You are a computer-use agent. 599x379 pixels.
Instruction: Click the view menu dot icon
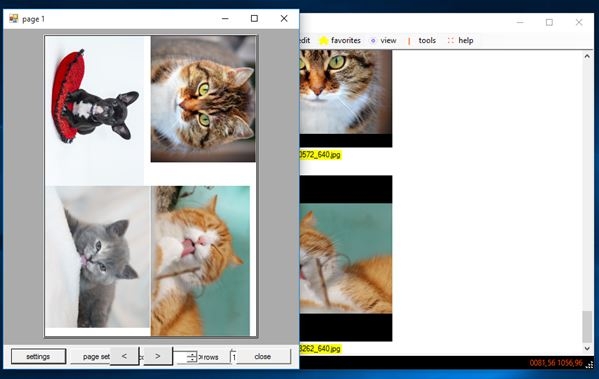[373, 40]
